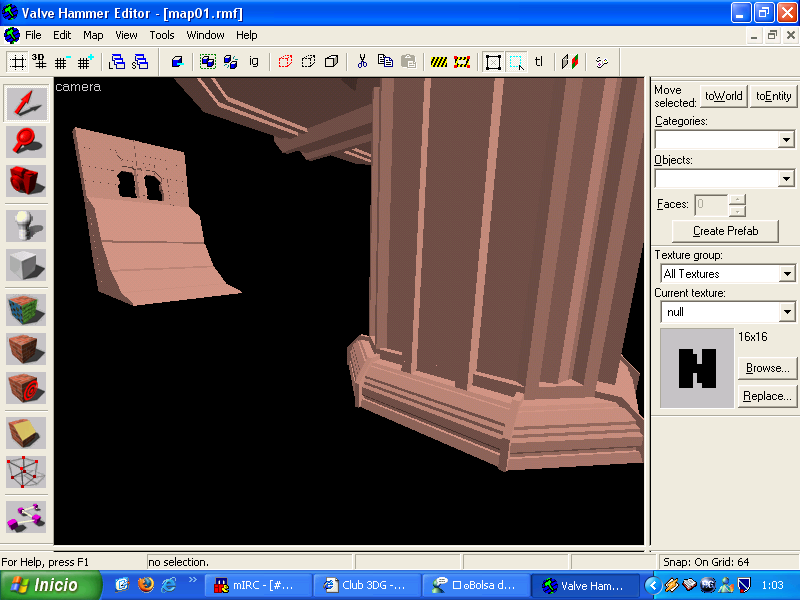Open the Map menu
The height and width of the screenshot is (600, 800).
[x=93, y=35]
